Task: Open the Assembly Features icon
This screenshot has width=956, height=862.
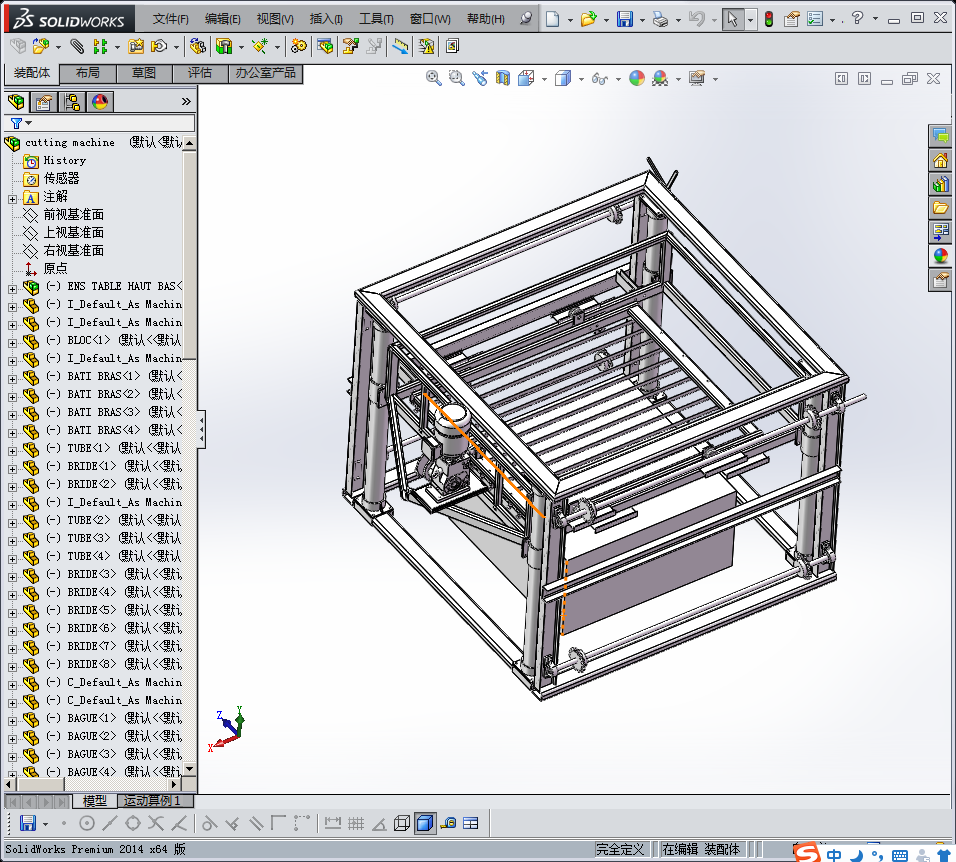Action: [225, 46]
